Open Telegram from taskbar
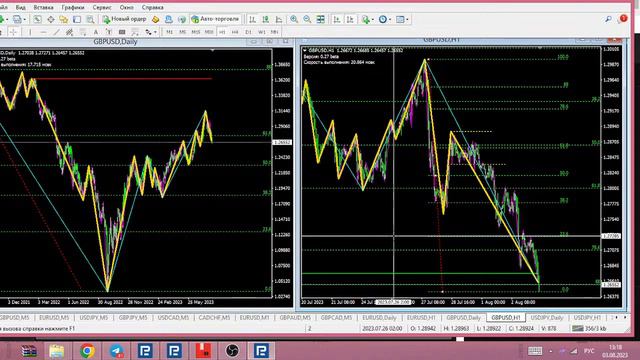This screenshot has width=640, height=360. coord(116,351)
